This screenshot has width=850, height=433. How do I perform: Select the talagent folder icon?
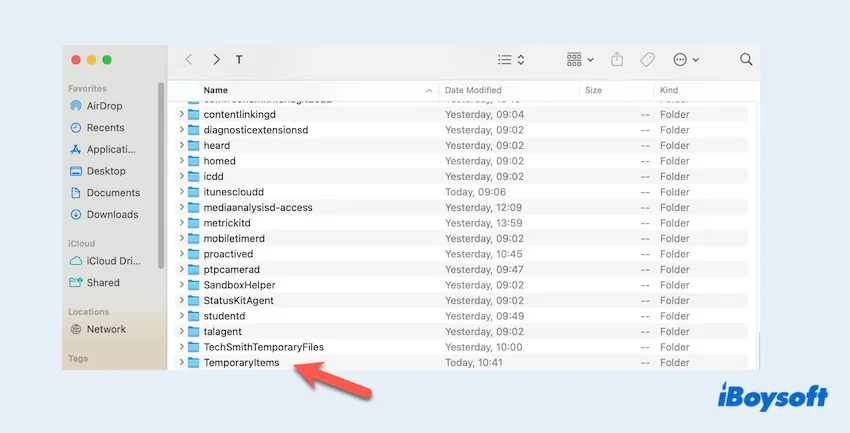click(x=194, y=331)
